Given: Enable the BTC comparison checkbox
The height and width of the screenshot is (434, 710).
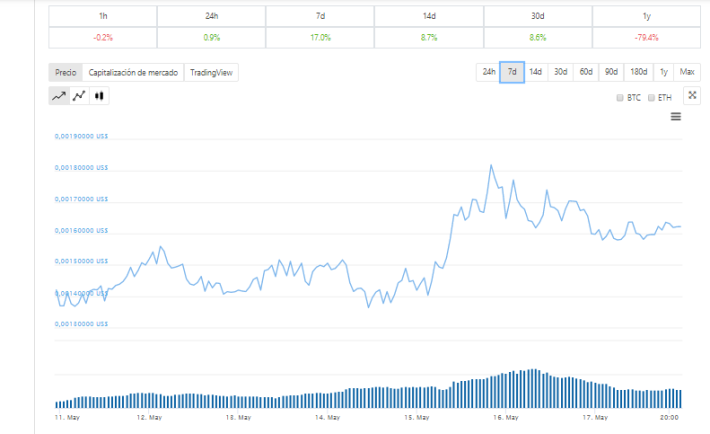Looking at the screenshot, I should point(620,98).
